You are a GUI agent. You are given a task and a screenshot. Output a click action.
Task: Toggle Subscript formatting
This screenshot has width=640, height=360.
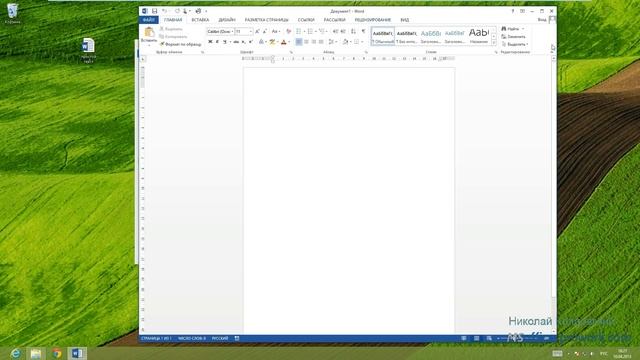pyautogui.click(x=243, y=42)
